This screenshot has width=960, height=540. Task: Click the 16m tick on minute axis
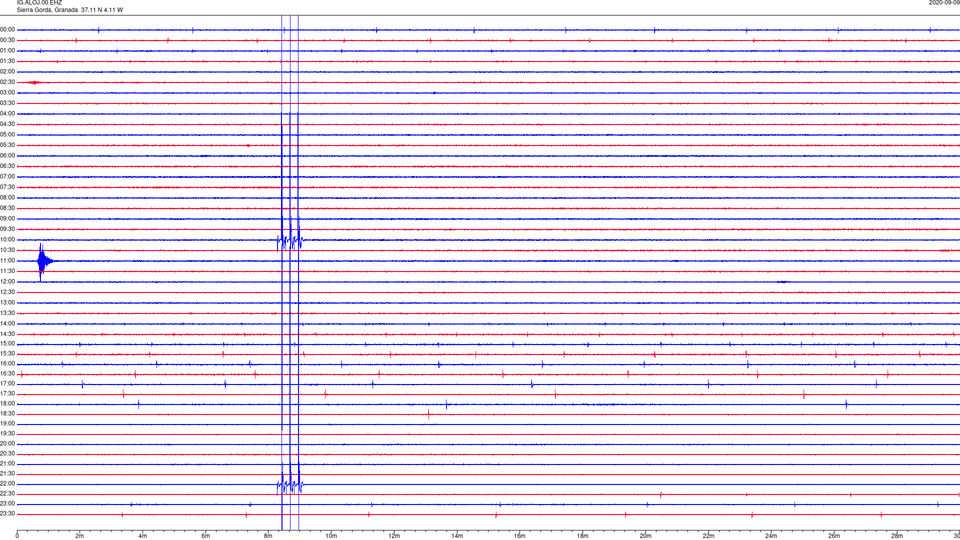click(520, 536)
